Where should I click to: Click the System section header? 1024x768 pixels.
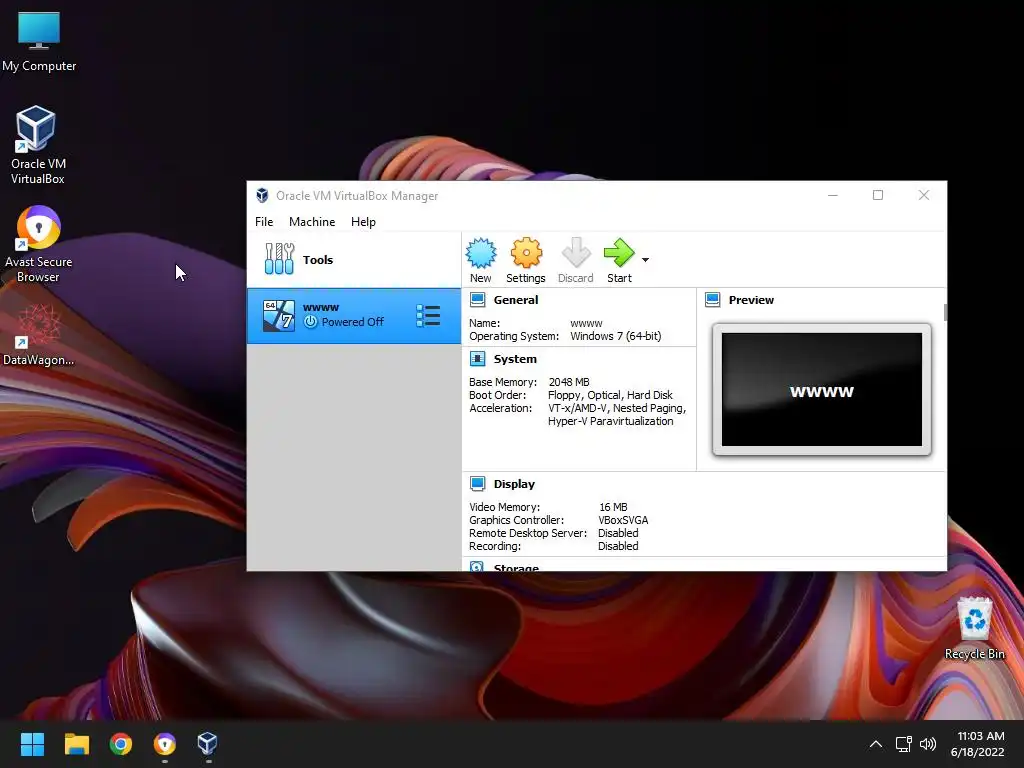coord(515,359)
